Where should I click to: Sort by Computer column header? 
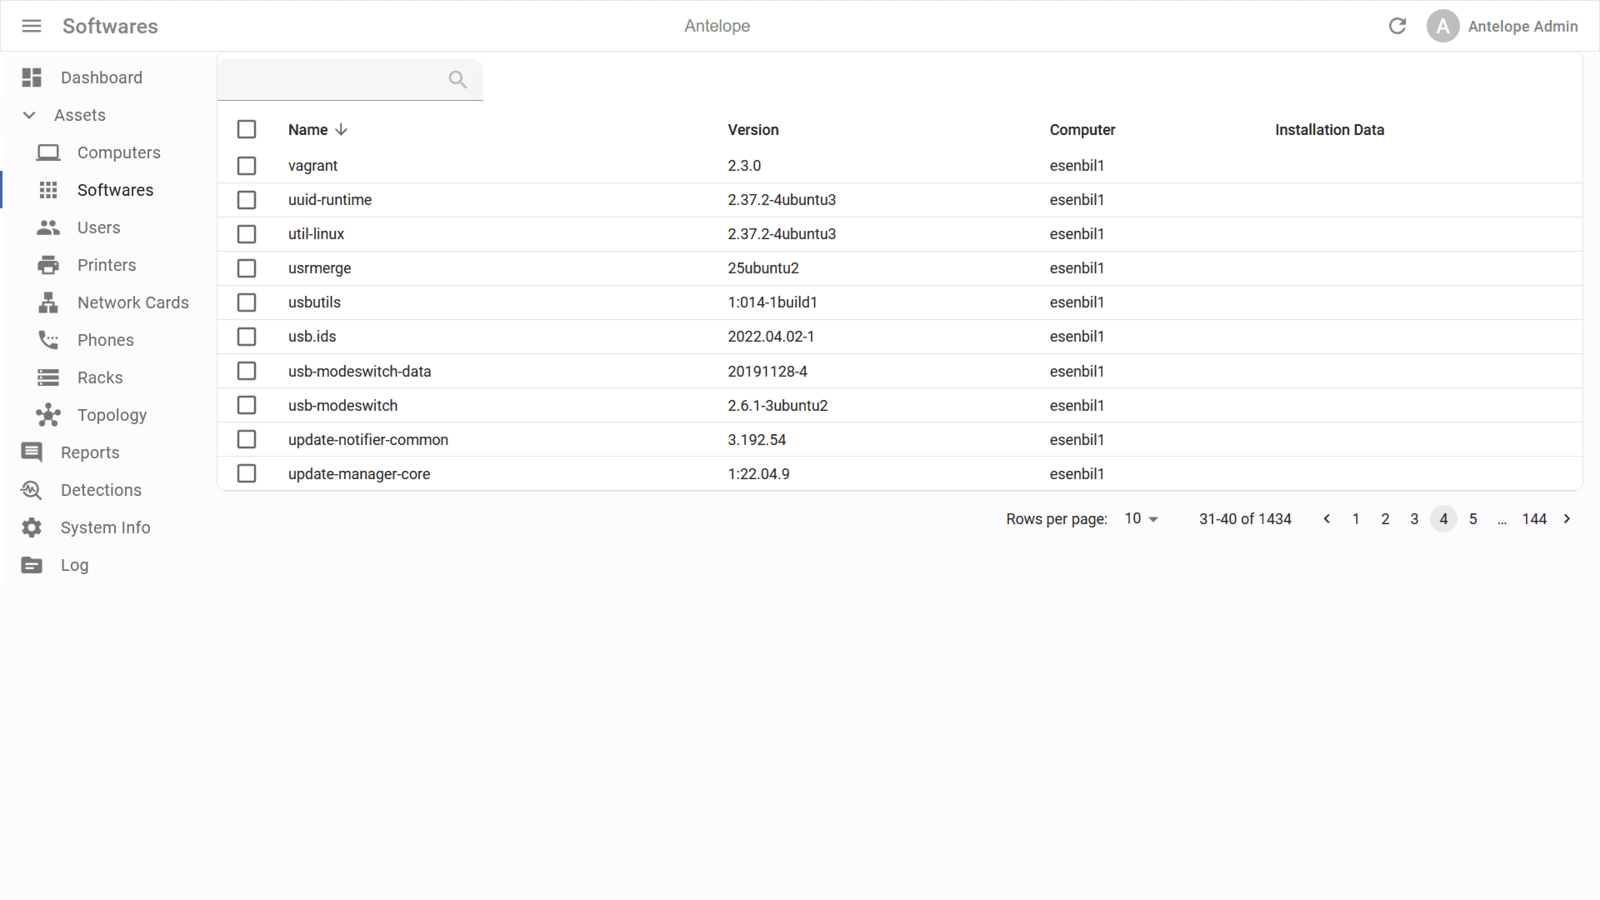pyautogui.click(x=1082, y=130)
